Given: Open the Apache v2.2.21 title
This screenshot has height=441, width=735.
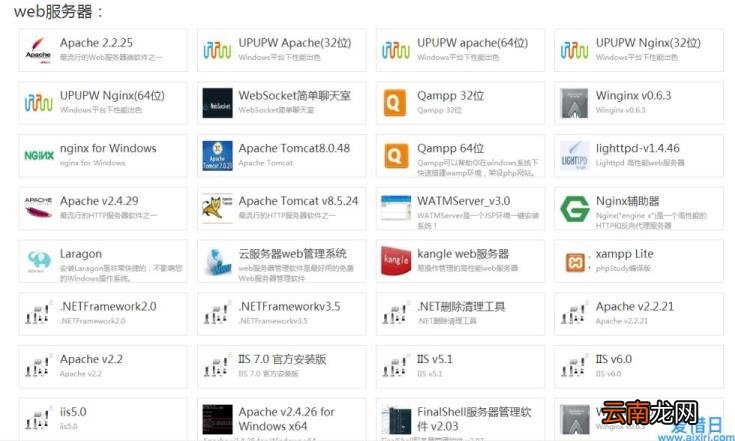Looking at the screenshot, I should (635, 306).
